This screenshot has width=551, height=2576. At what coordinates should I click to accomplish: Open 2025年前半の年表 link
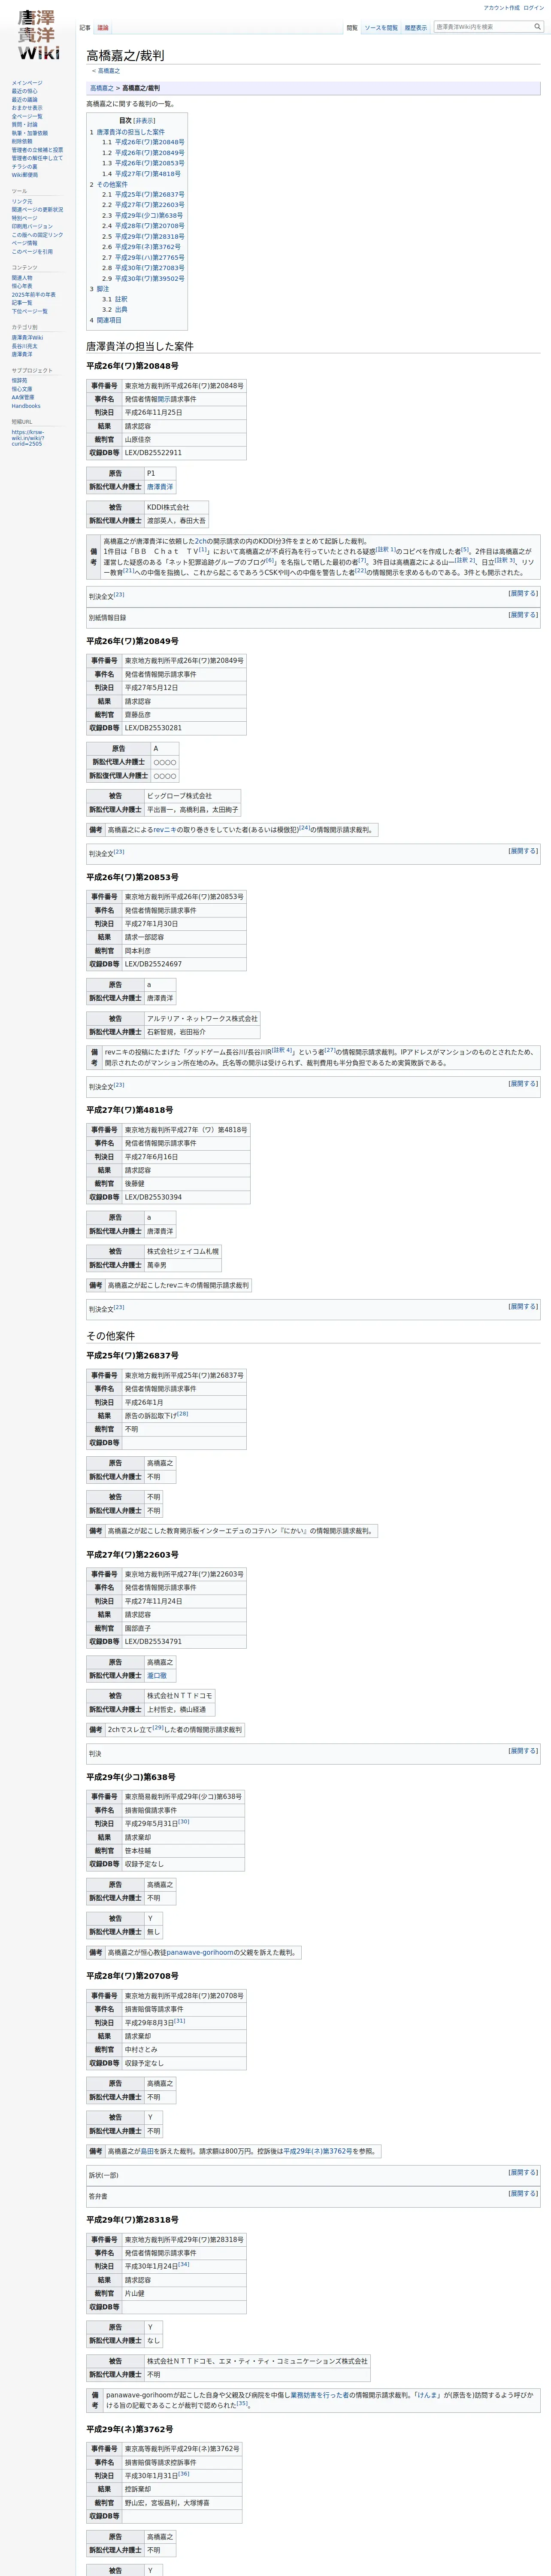pos(34,294)
